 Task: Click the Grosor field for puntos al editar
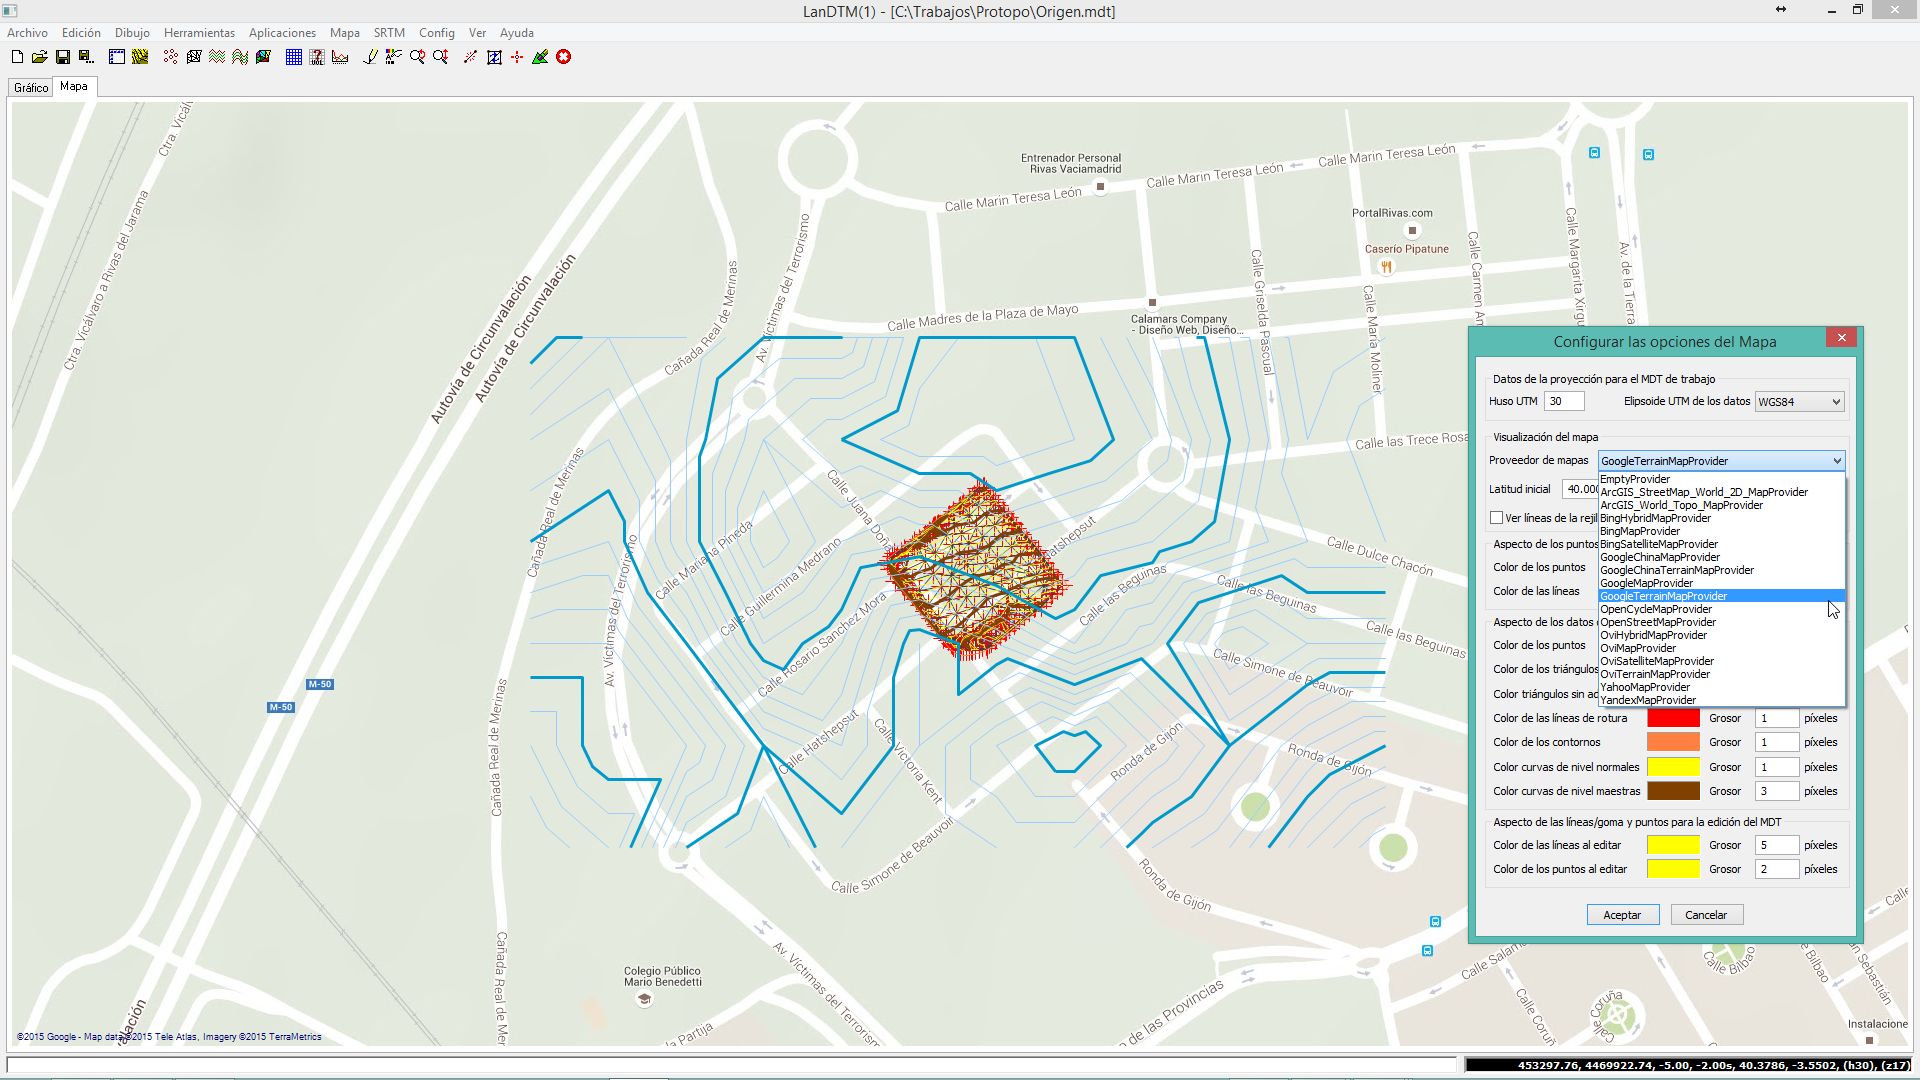click(1777, 869)
